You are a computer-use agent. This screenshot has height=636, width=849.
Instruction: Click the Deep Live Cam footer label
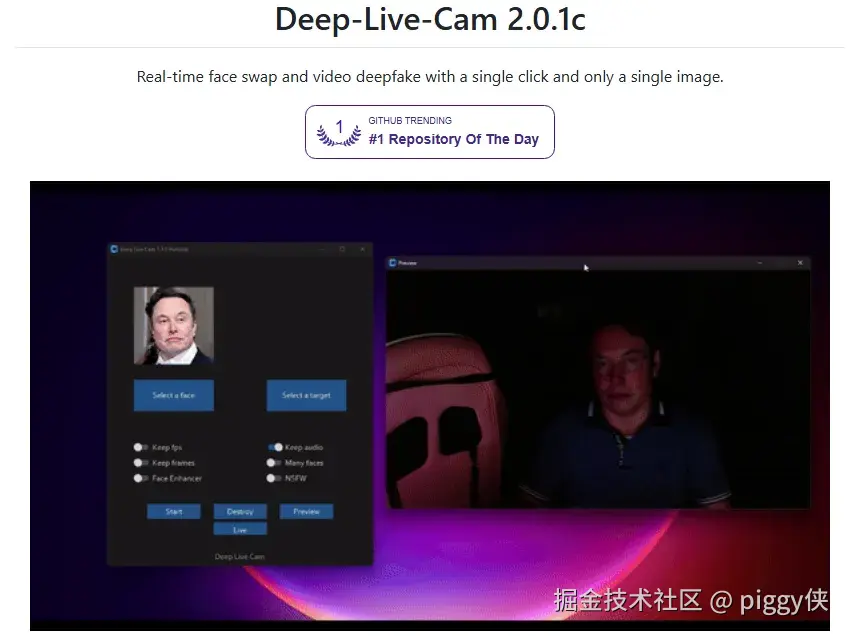click(239, 556)
